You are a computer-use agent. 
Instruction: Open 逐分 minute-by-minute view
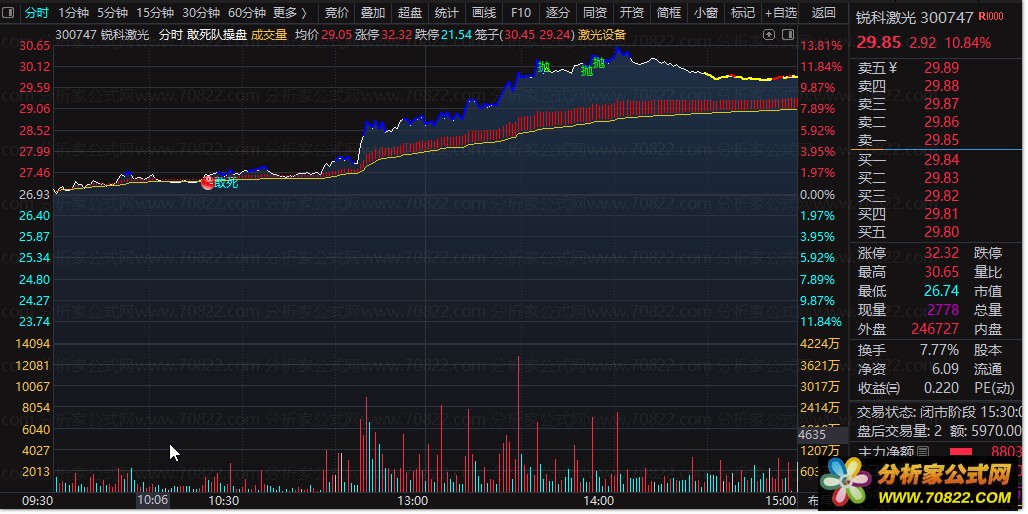coord(558,12)
